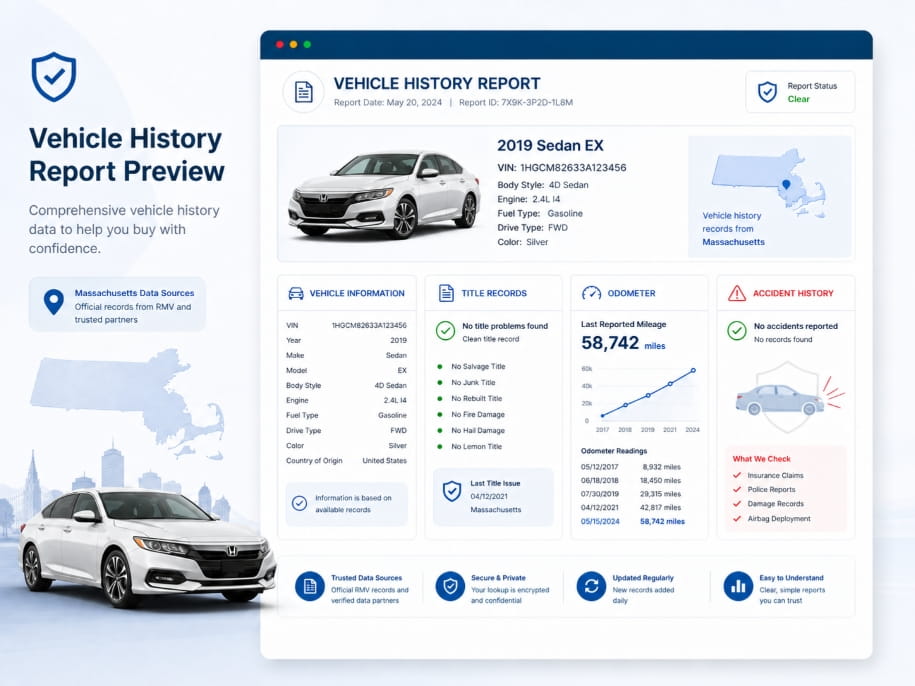
Task: Click the Easy to Understand bar chart icon
Action: tap(738, 586)
